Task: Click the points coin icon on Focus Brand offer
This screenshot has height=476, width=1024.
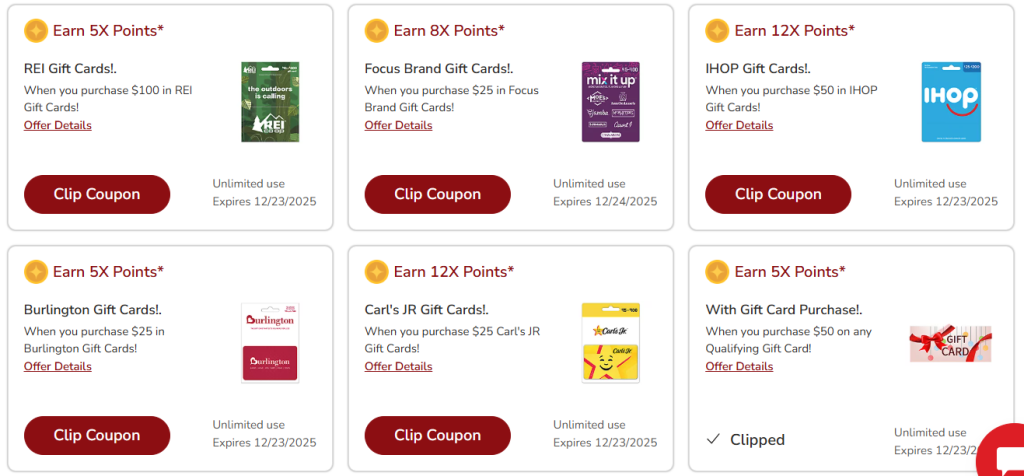Action: [377, 31]
